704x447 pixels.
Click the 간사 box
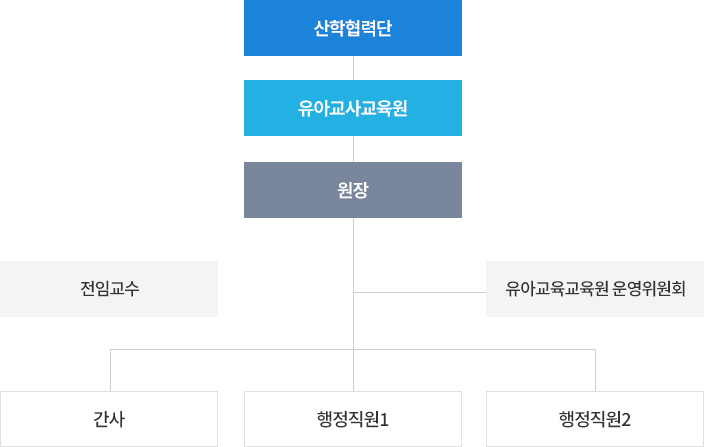(109, 419)
